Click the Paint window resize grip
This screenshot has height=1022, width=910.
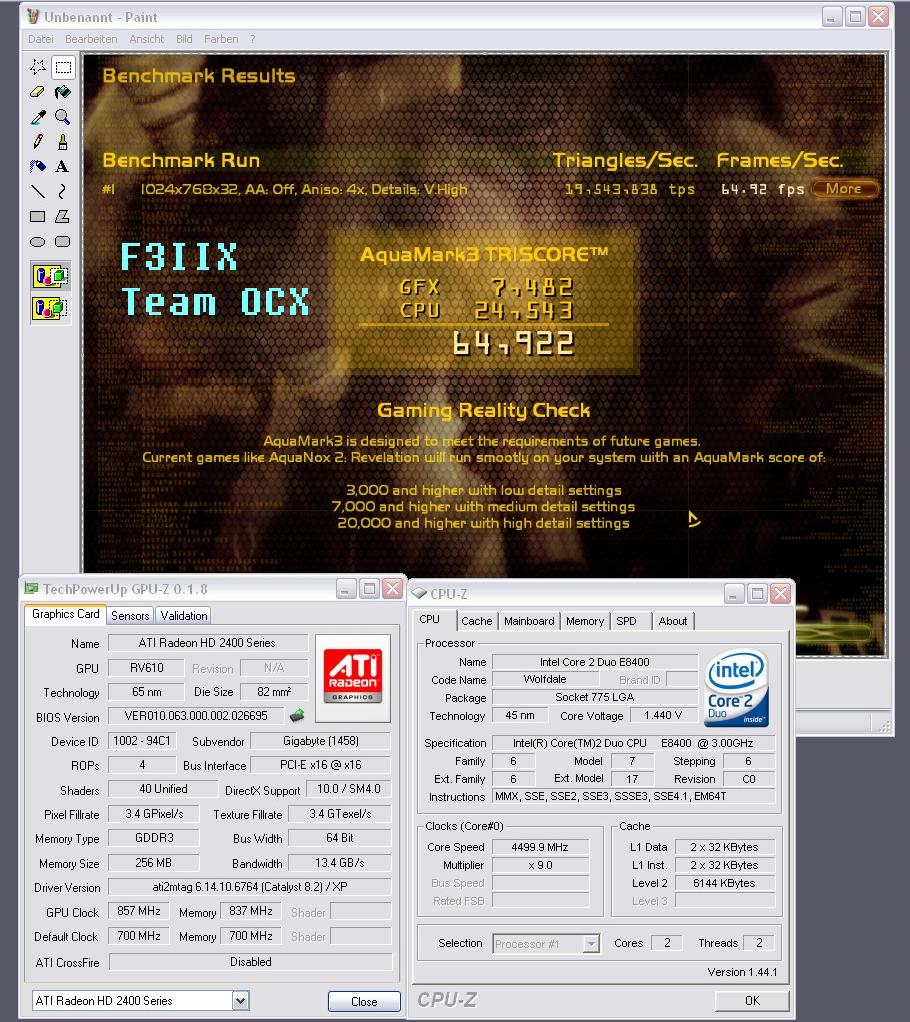pos(884,727)
